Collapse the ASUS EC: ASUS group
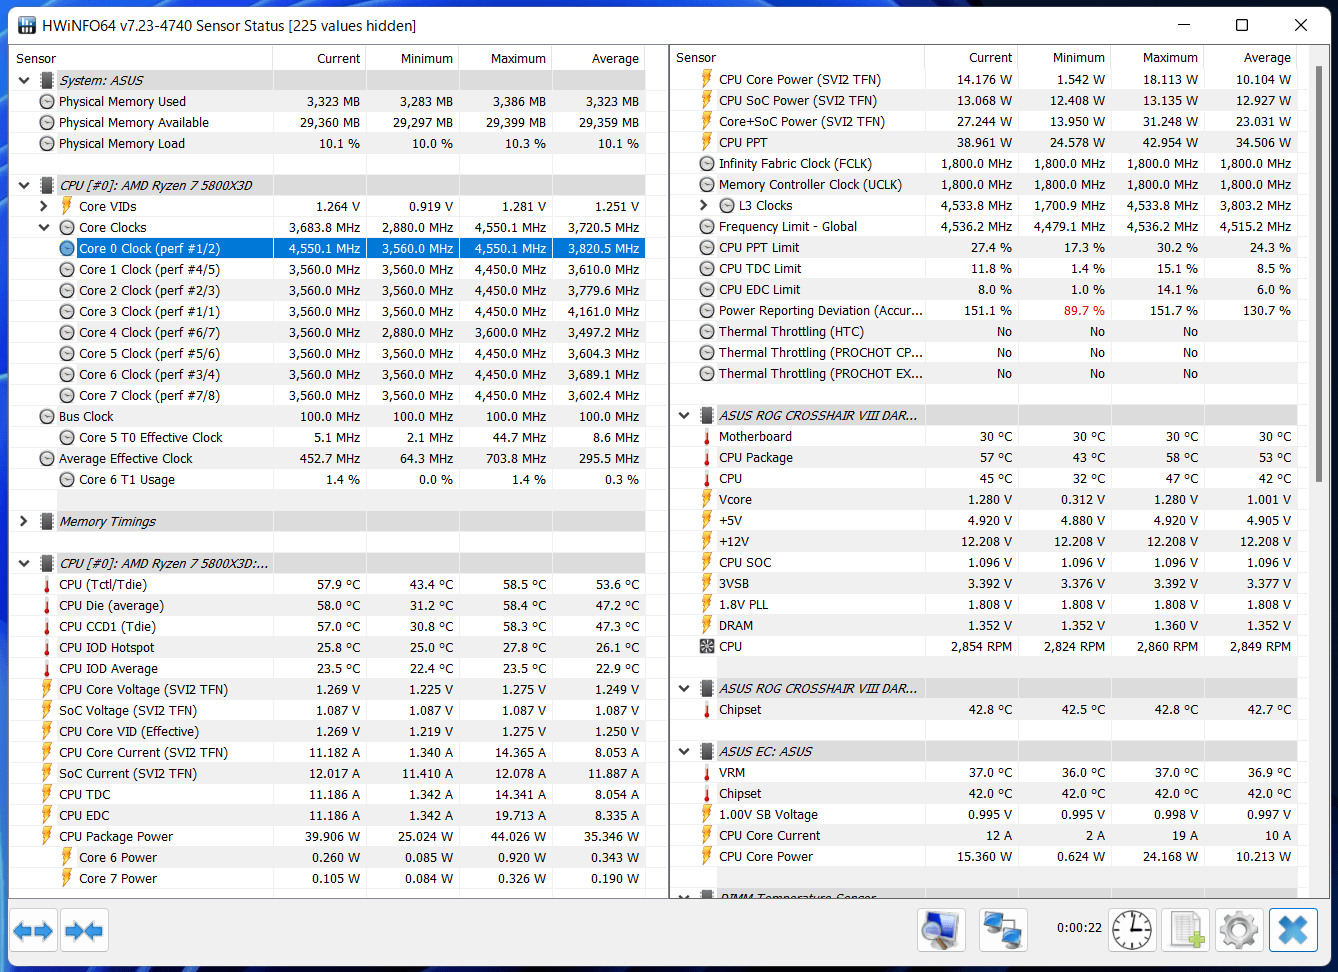Image resolution: width=1338 pixels, height=972 pixels. (684, 751)
